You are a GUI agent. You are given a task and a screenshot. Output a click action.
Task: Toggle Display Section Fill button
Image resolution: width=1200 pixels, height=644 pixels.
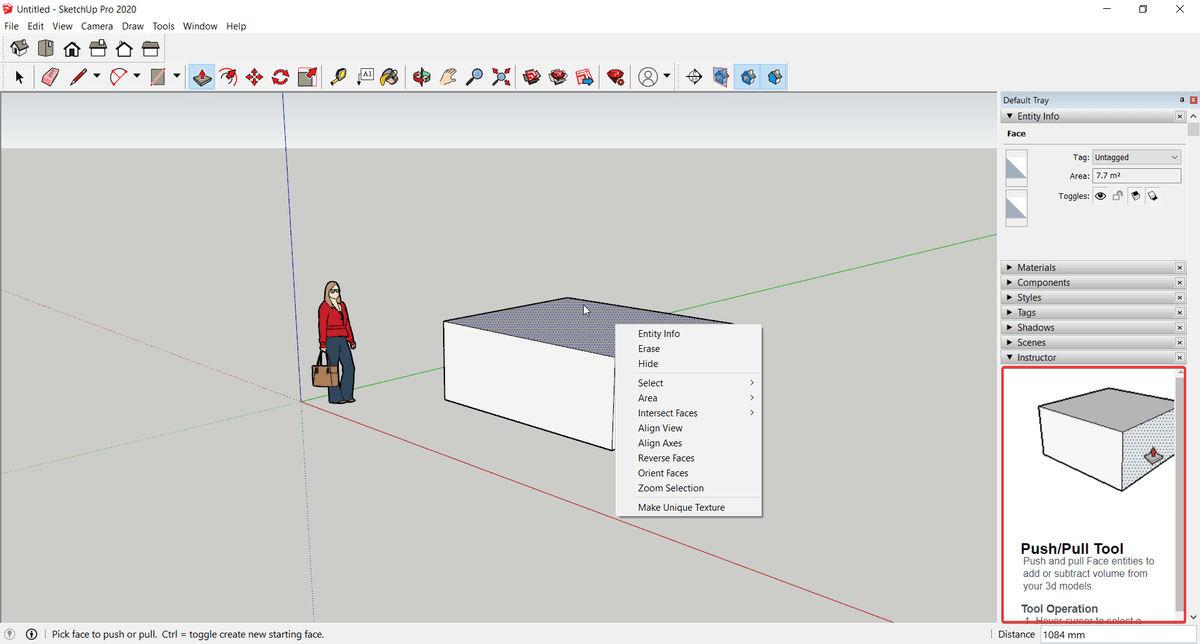click(x=774, y=77)
